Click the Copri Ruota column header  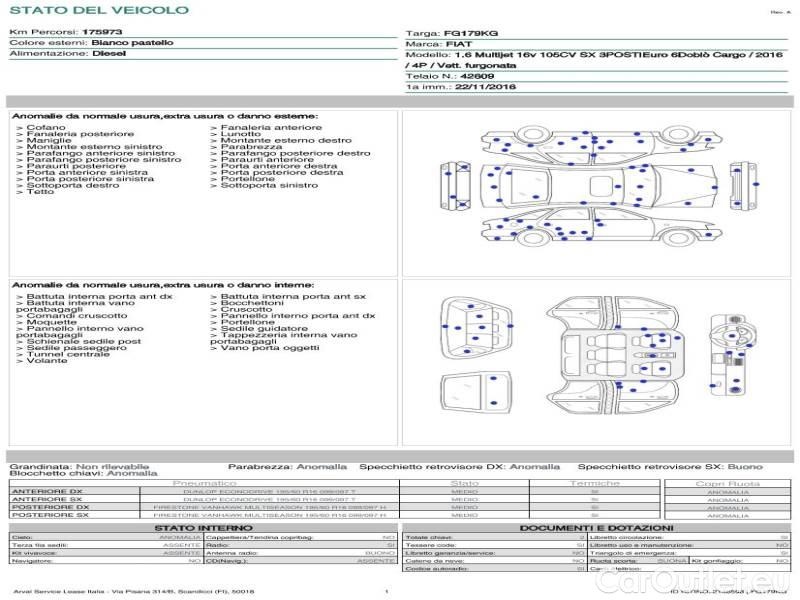pyautogui.click(x=727, y=483)
